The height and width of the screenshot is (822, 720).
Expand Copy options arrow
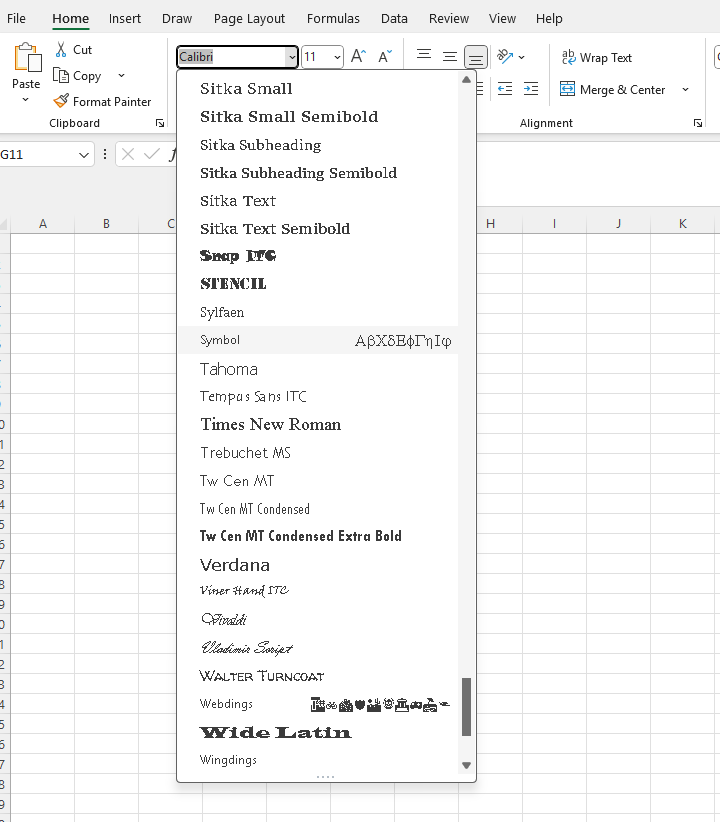pos(121,75)
